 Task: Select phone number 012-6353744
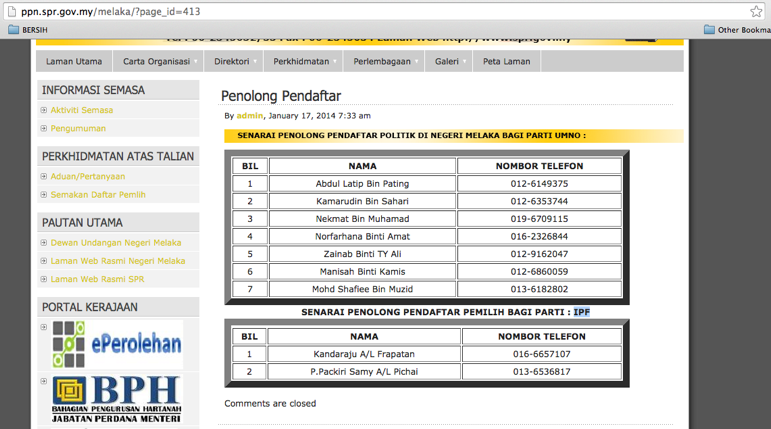(x=539, y=201)
